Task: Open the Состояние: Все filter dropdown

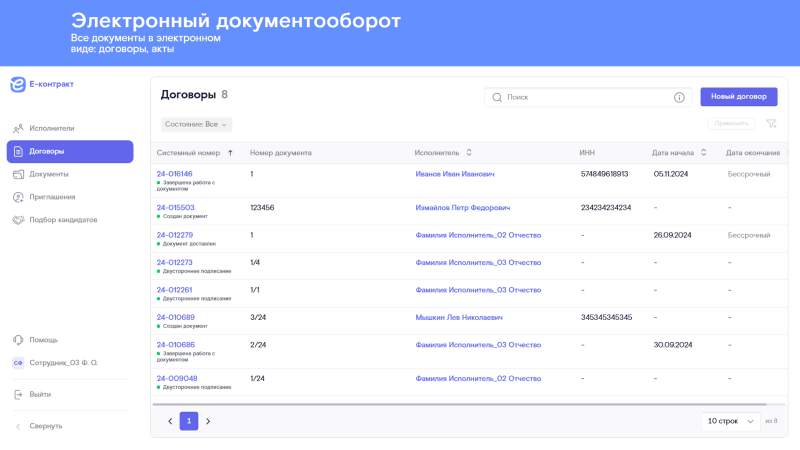Action: (x=196, y=124)
